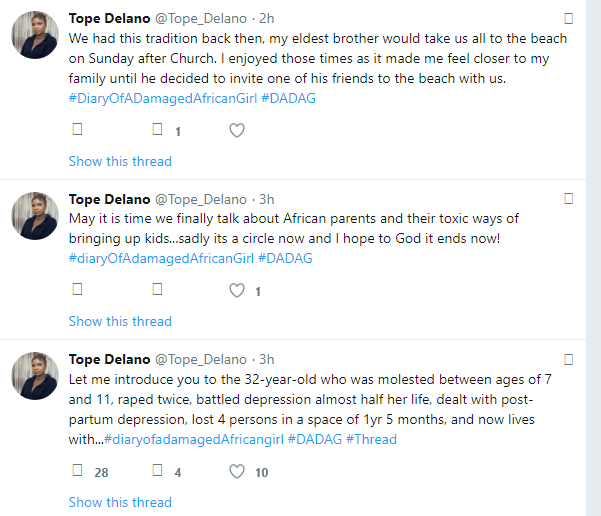Open Tope Delano's avatar on the first tweet
The image size is (601, 516).
pyautogui.click(x=35, y=36)
